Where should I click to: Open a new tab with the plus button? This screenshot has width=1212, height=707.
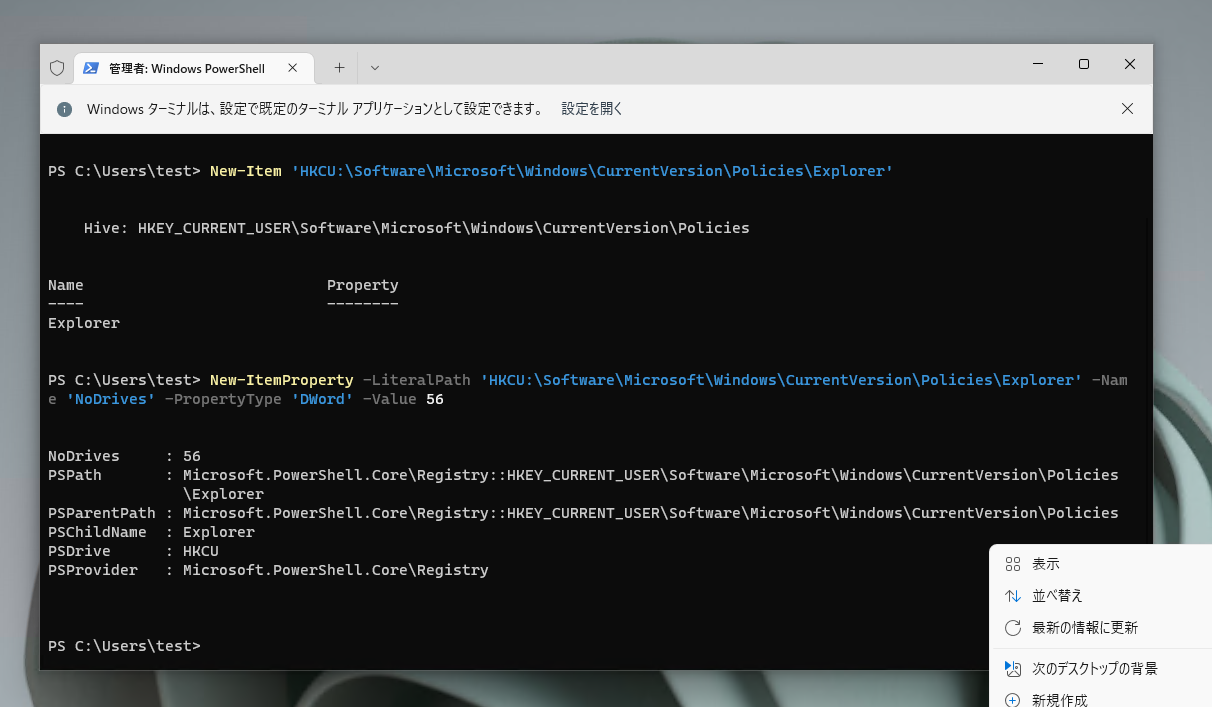(339, 68)
